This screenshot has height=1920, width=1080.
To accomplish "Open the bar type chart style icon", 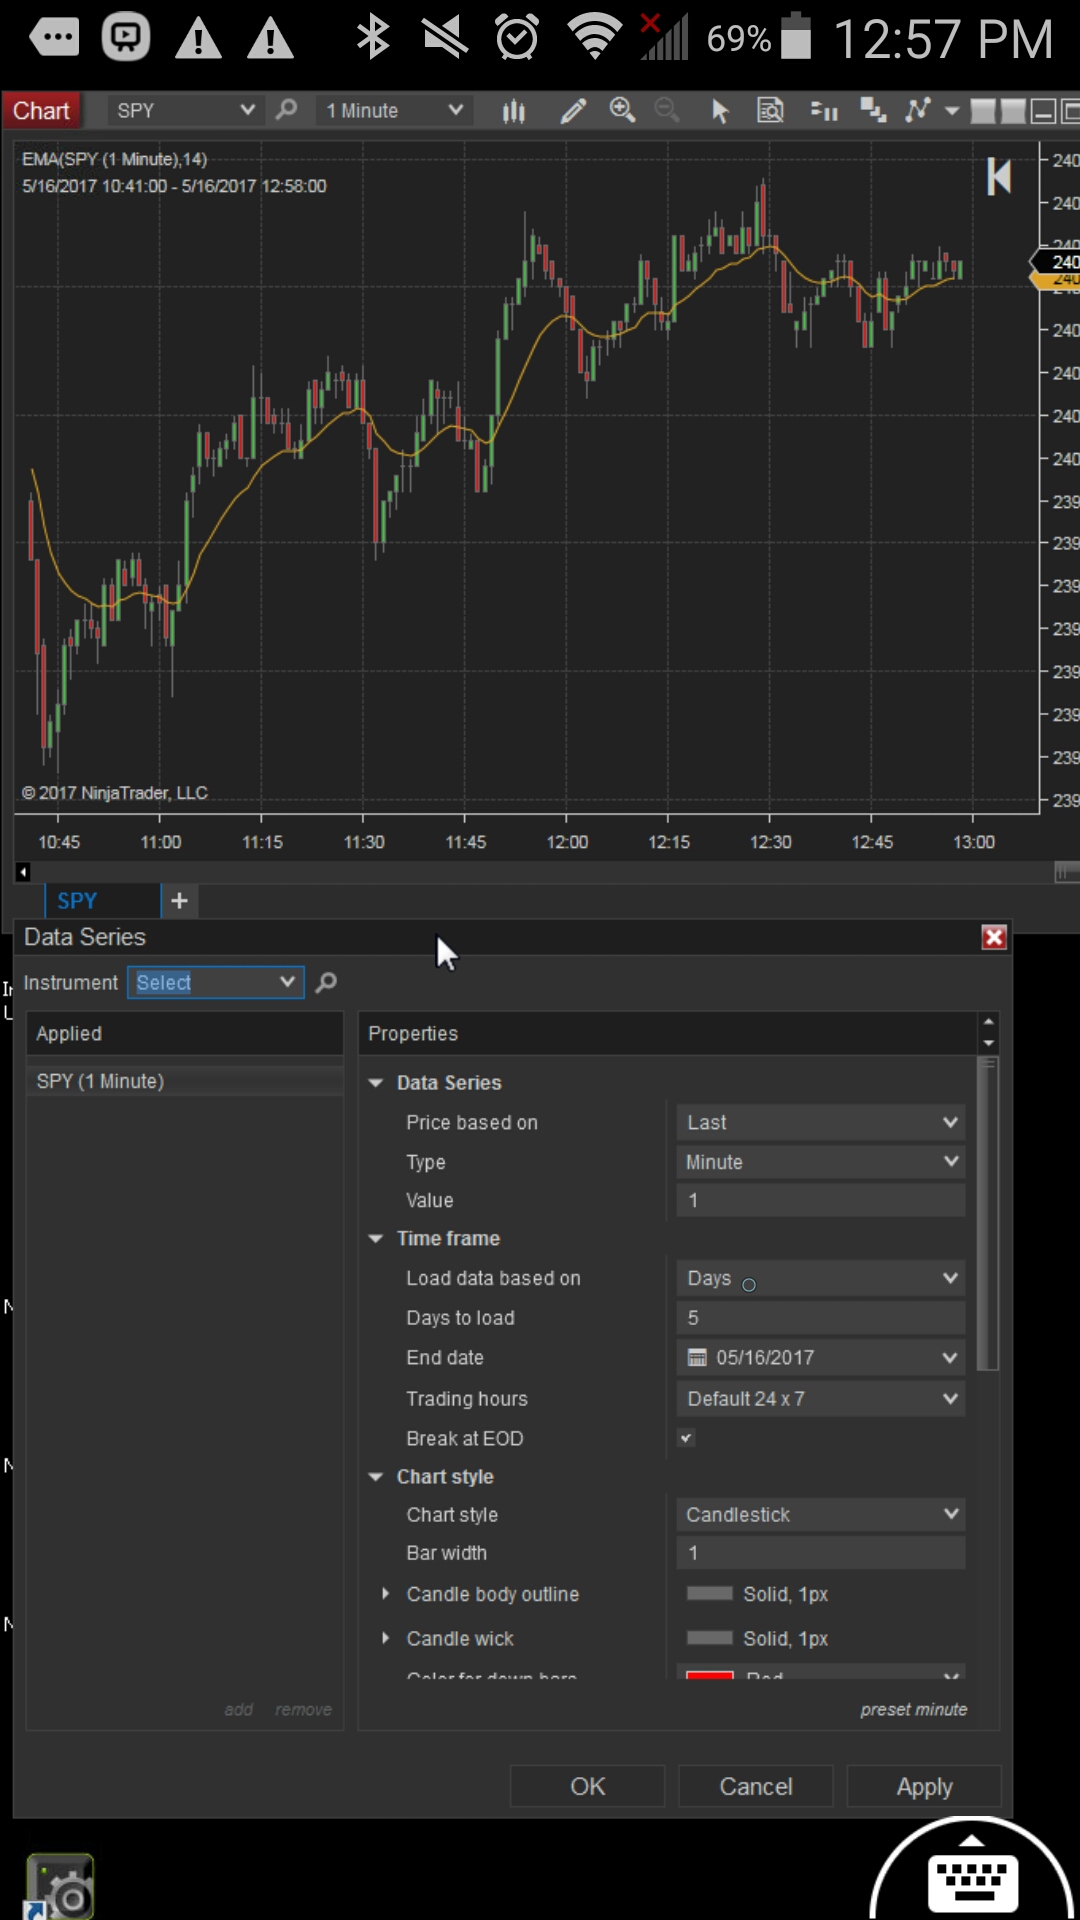I will (514, 111).
